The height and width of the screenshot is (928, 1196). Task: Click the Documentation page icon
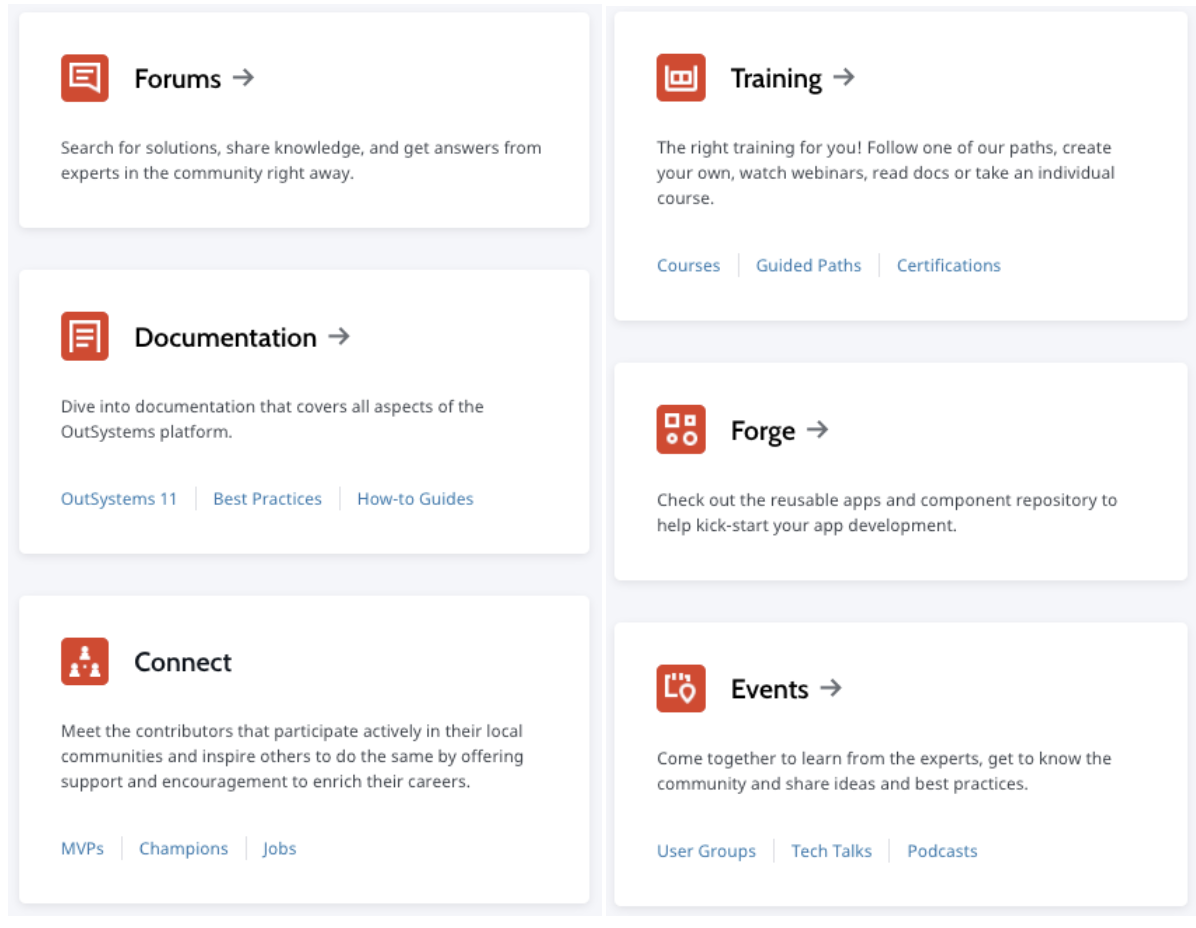coord(84,337)
